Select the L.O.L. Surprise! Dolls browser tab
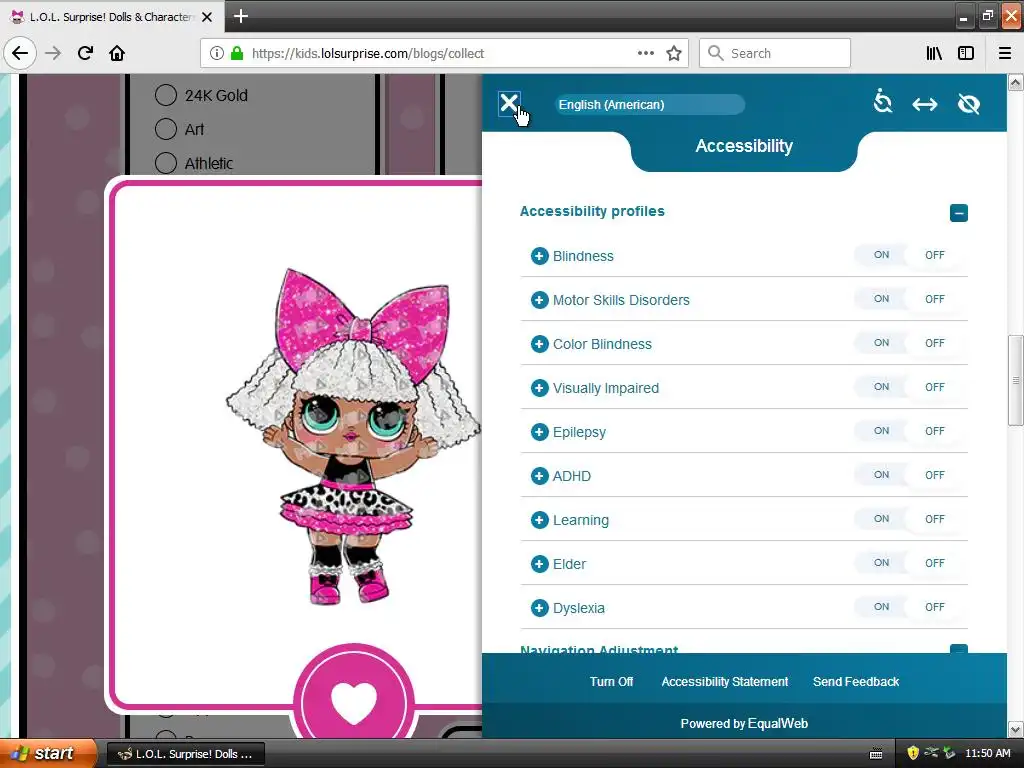This screenshot has width=1024, height=768. 112,17
